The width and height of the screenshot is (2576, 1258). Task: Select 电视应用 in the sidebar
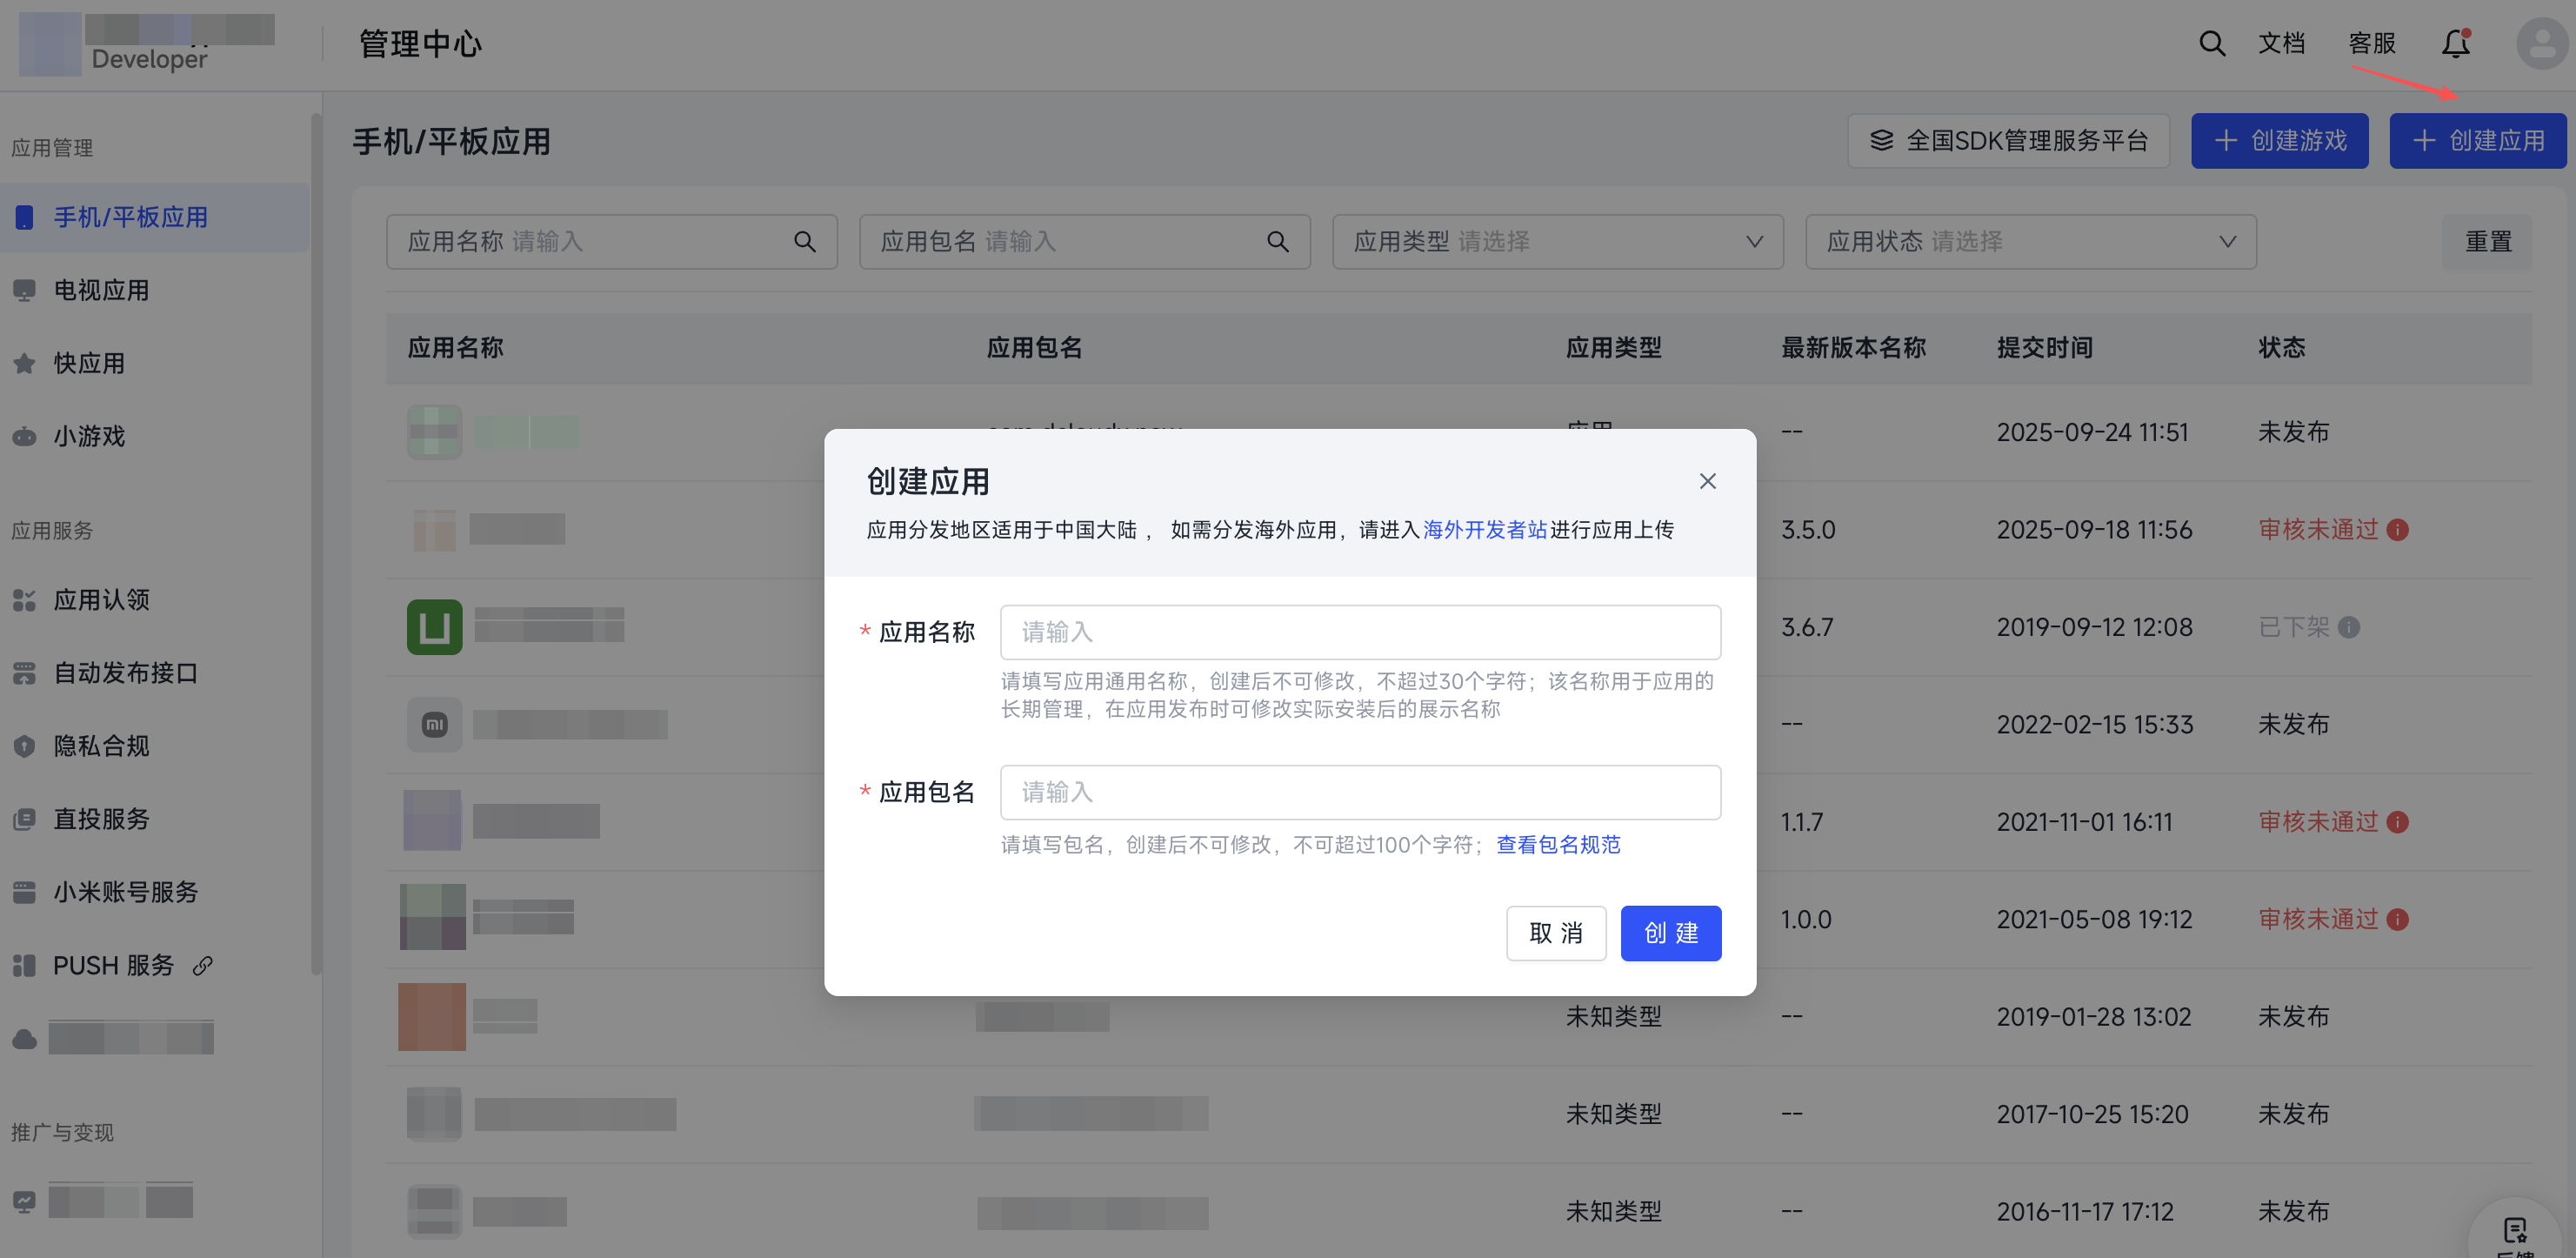(x=101, y=290)
